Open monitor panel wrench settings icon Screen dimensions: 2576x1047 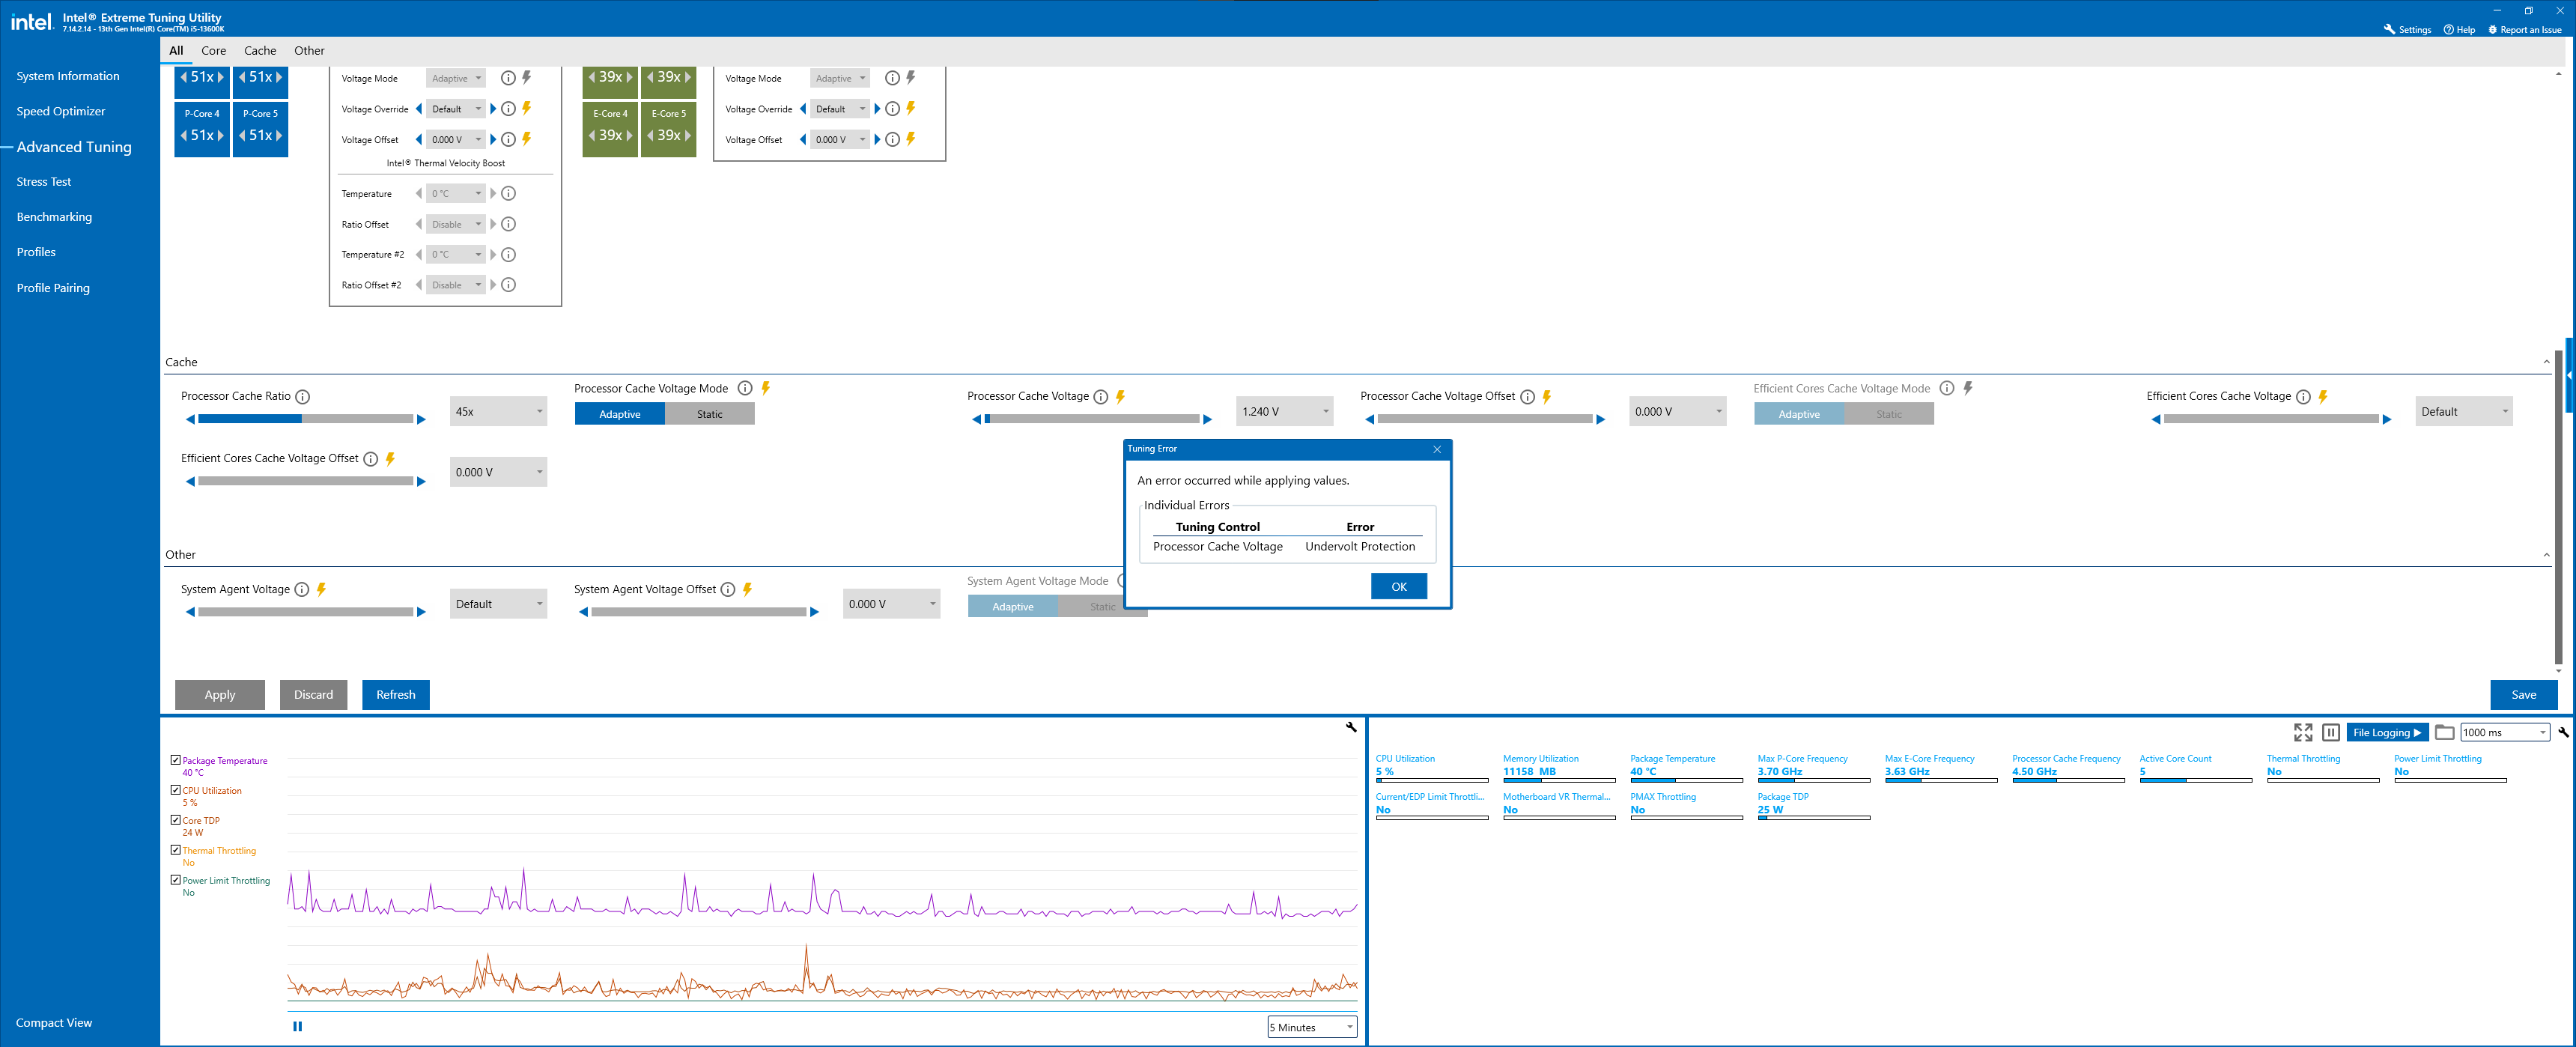pos(2563,732)
